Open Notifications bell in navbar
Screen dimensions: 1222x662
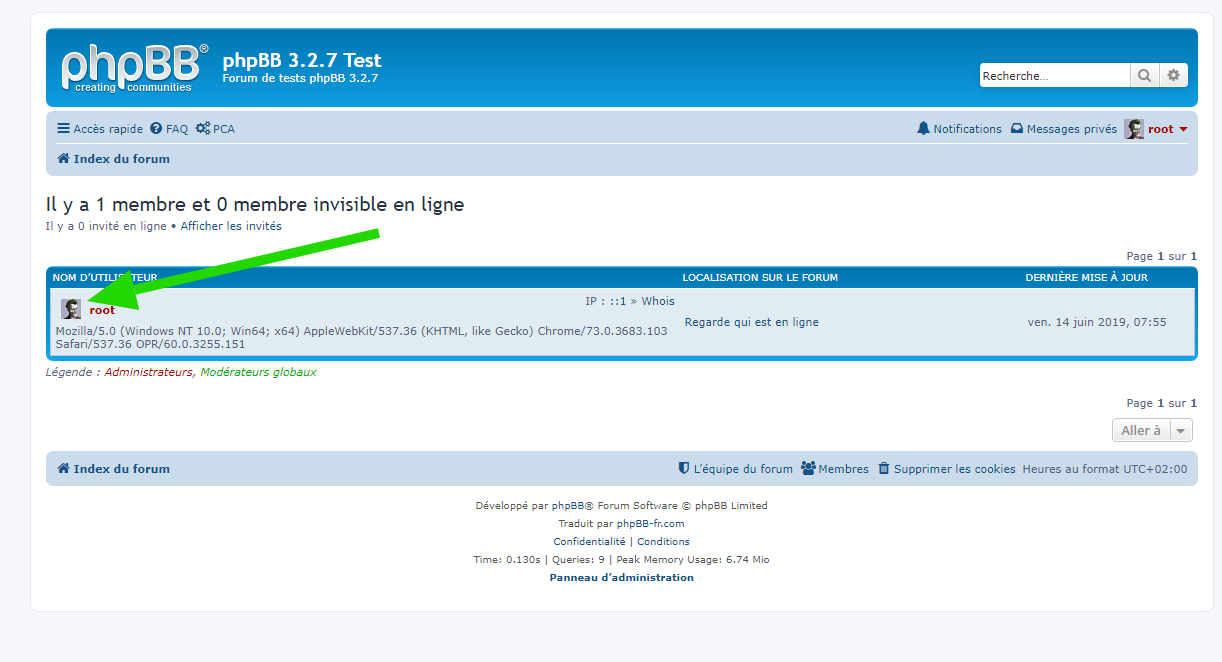tap(959, 129)
